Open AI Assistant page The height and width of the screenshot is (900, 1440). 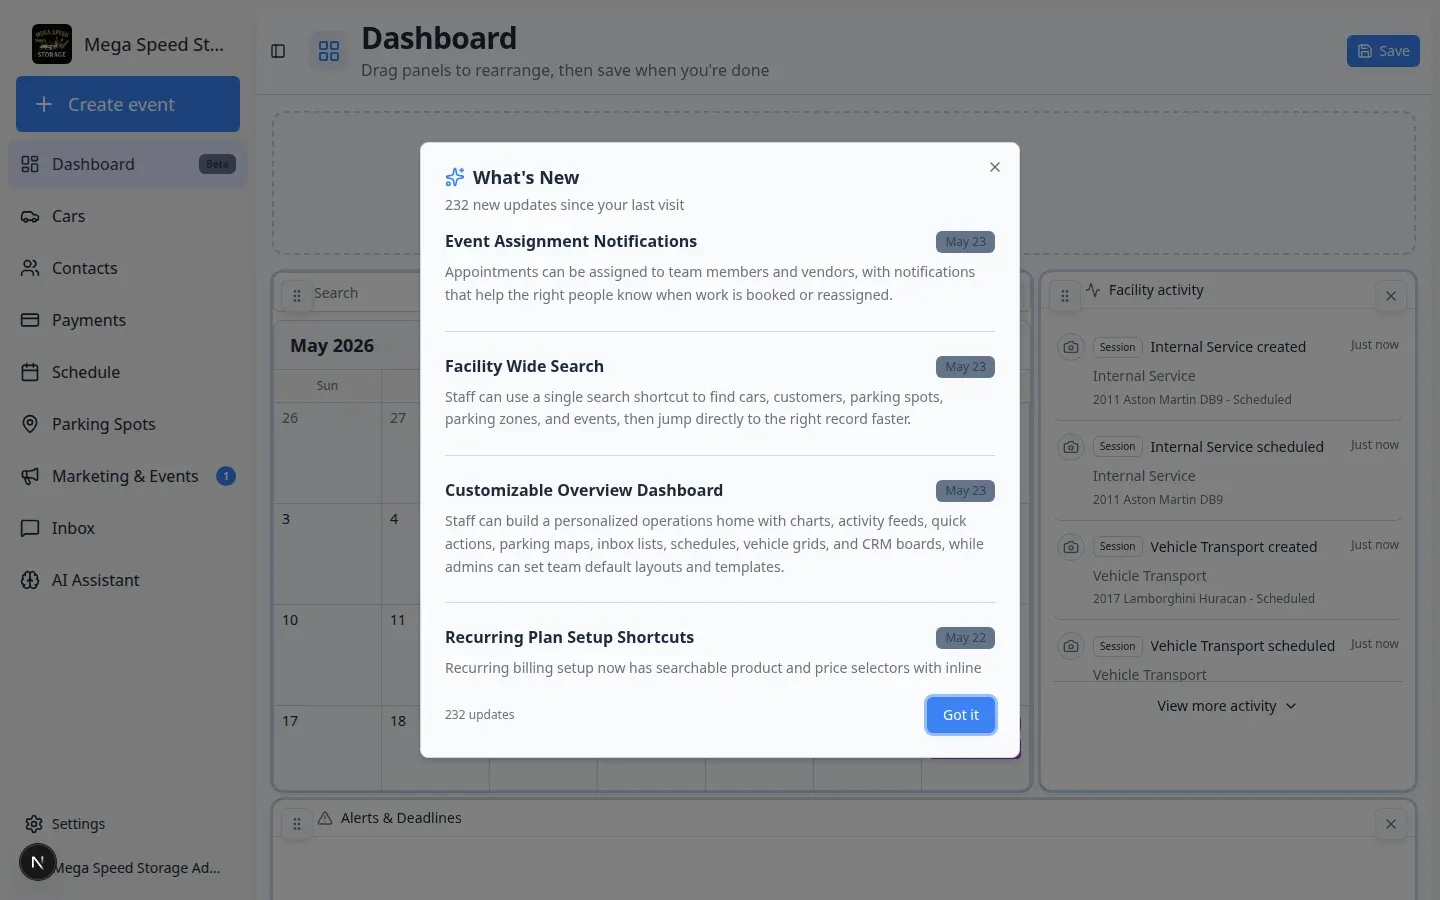[x=128, y=580]
